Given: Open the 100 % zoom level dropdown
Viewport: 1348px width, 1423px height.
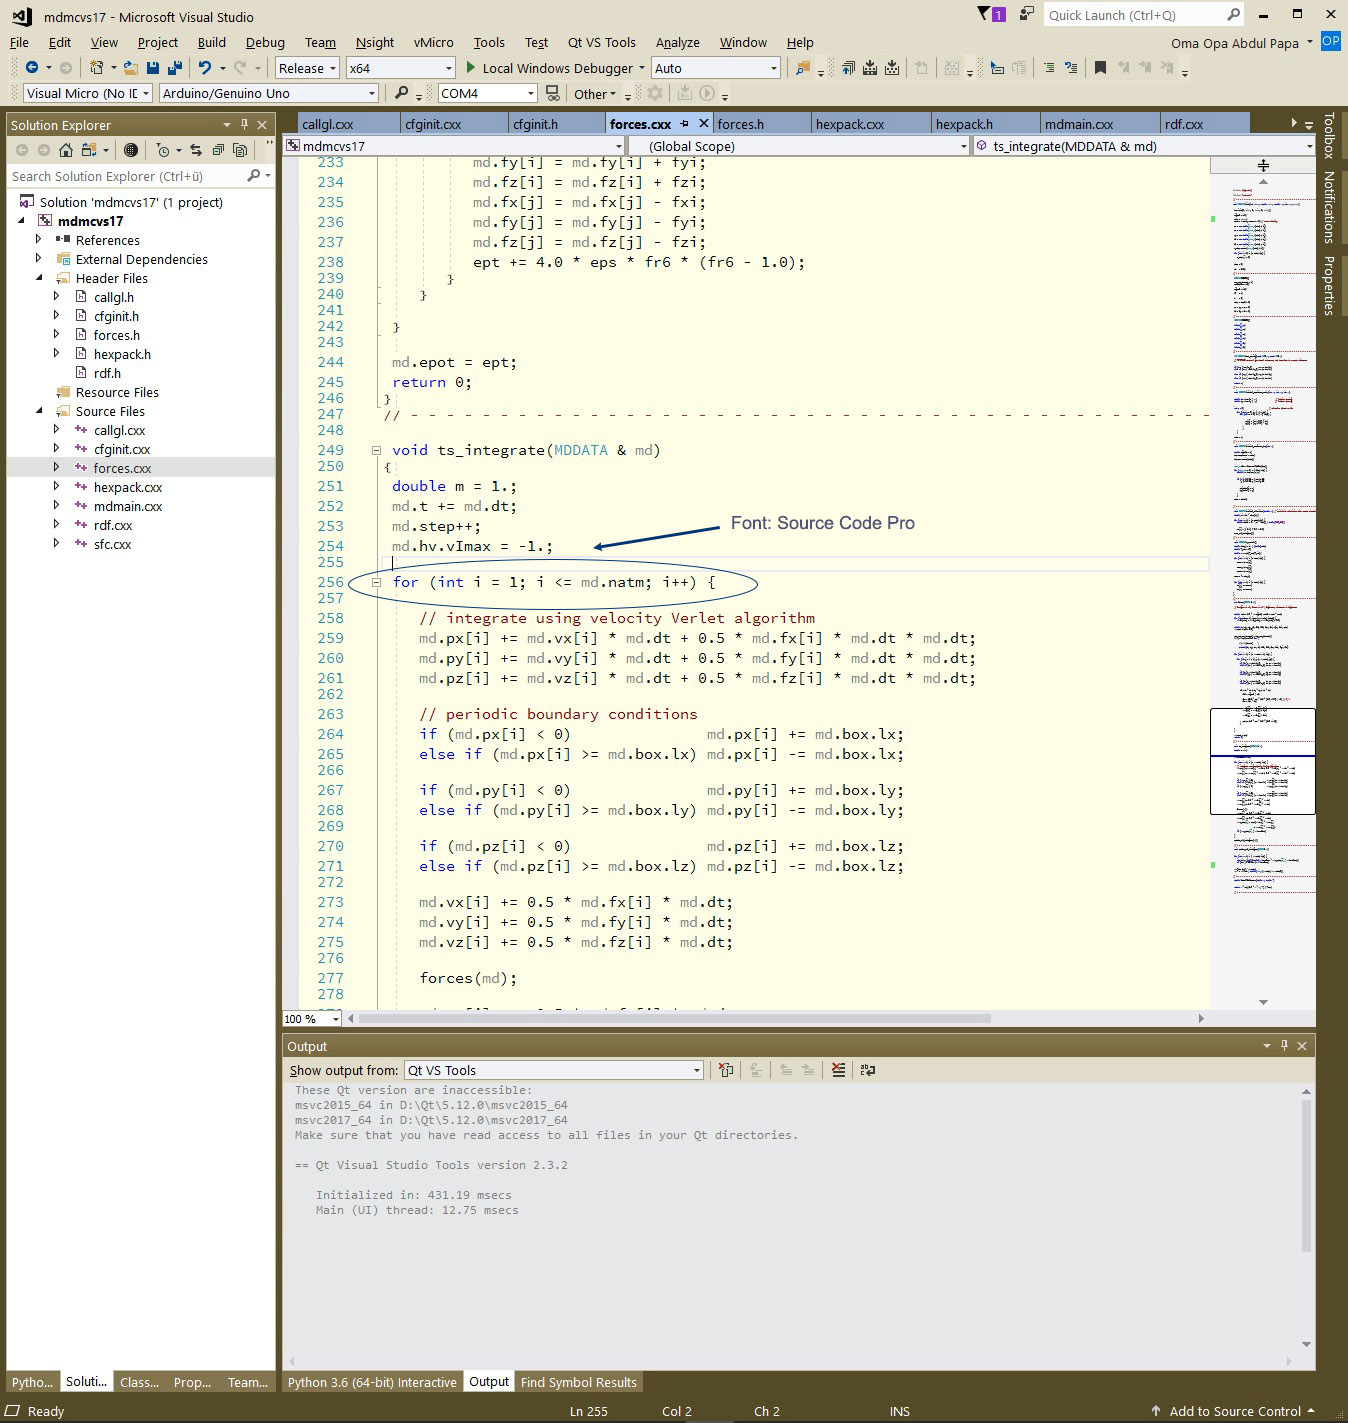Looking at the screenshot, I should point(311,1019).
